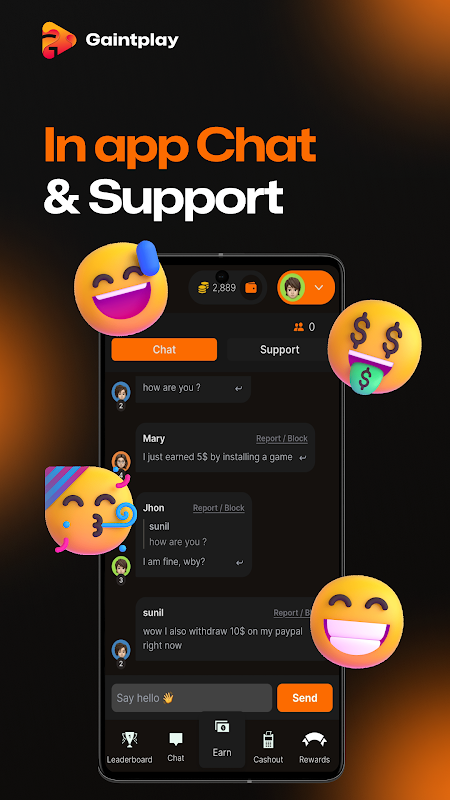Click Report / Block on Mary's message

(x=282, y=439)
